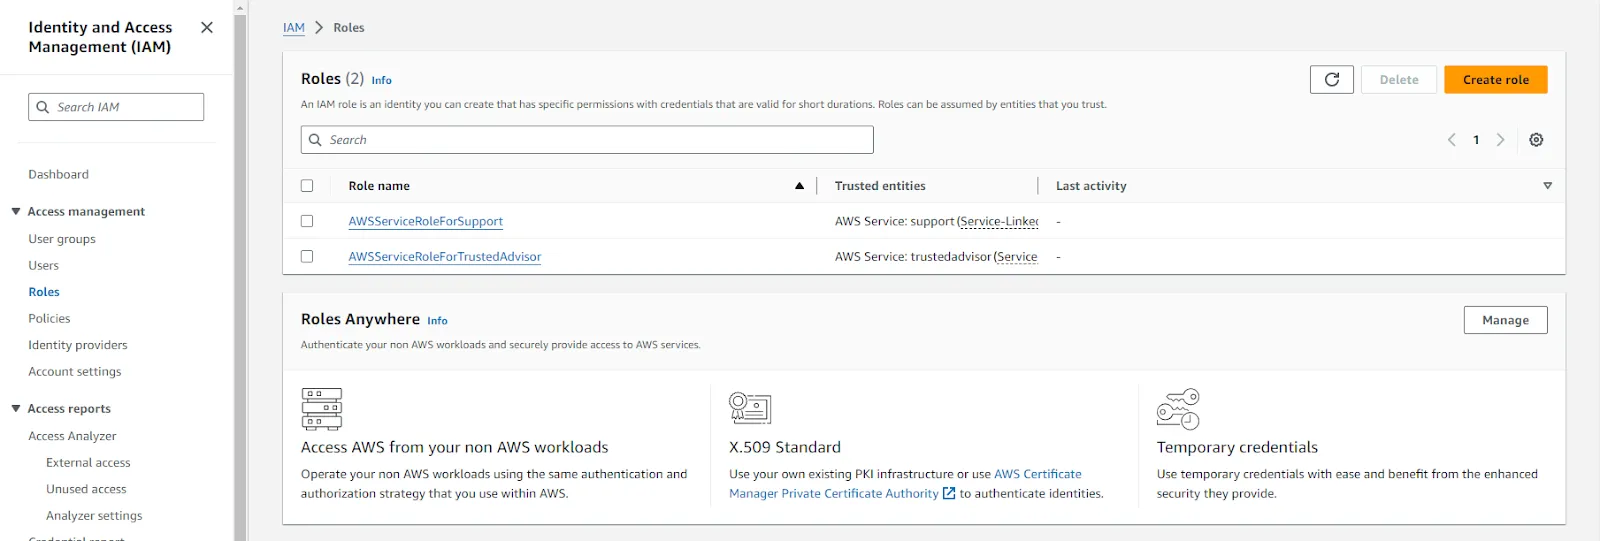
Task: Click the Create role button
Action: coord(1495,80)
